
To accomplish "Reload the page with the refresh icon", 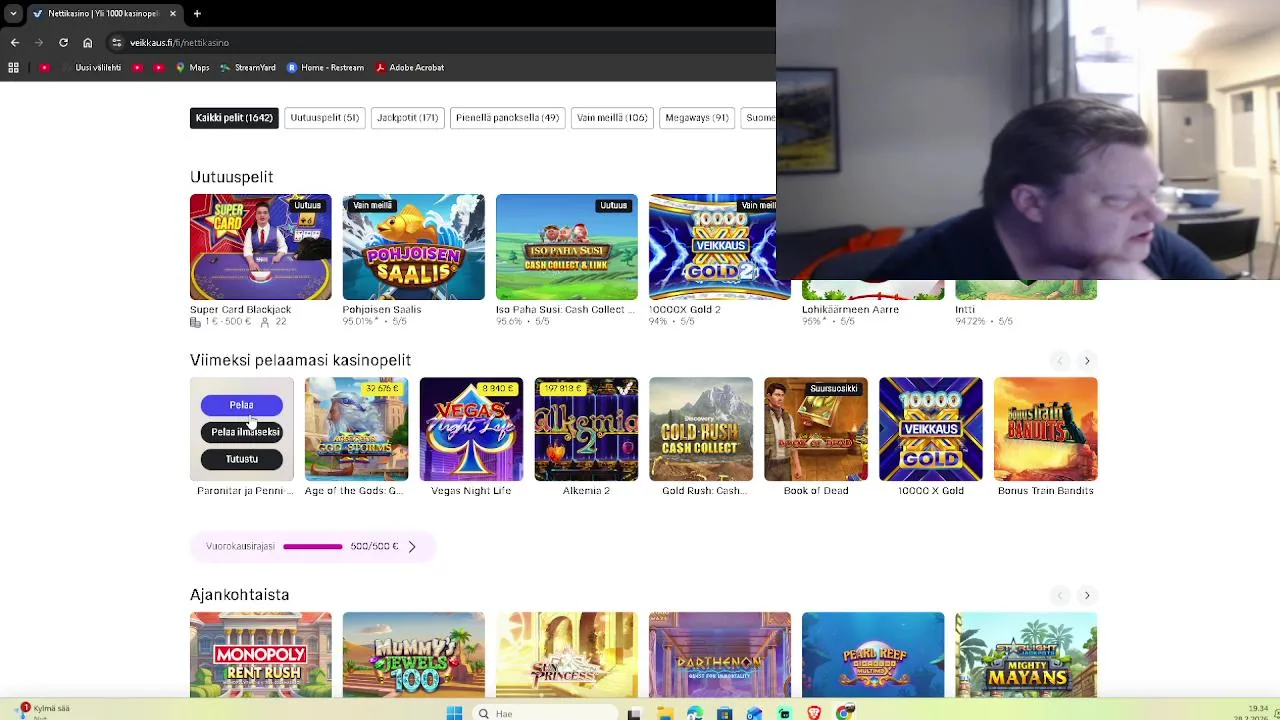I will tap(63, 42).
